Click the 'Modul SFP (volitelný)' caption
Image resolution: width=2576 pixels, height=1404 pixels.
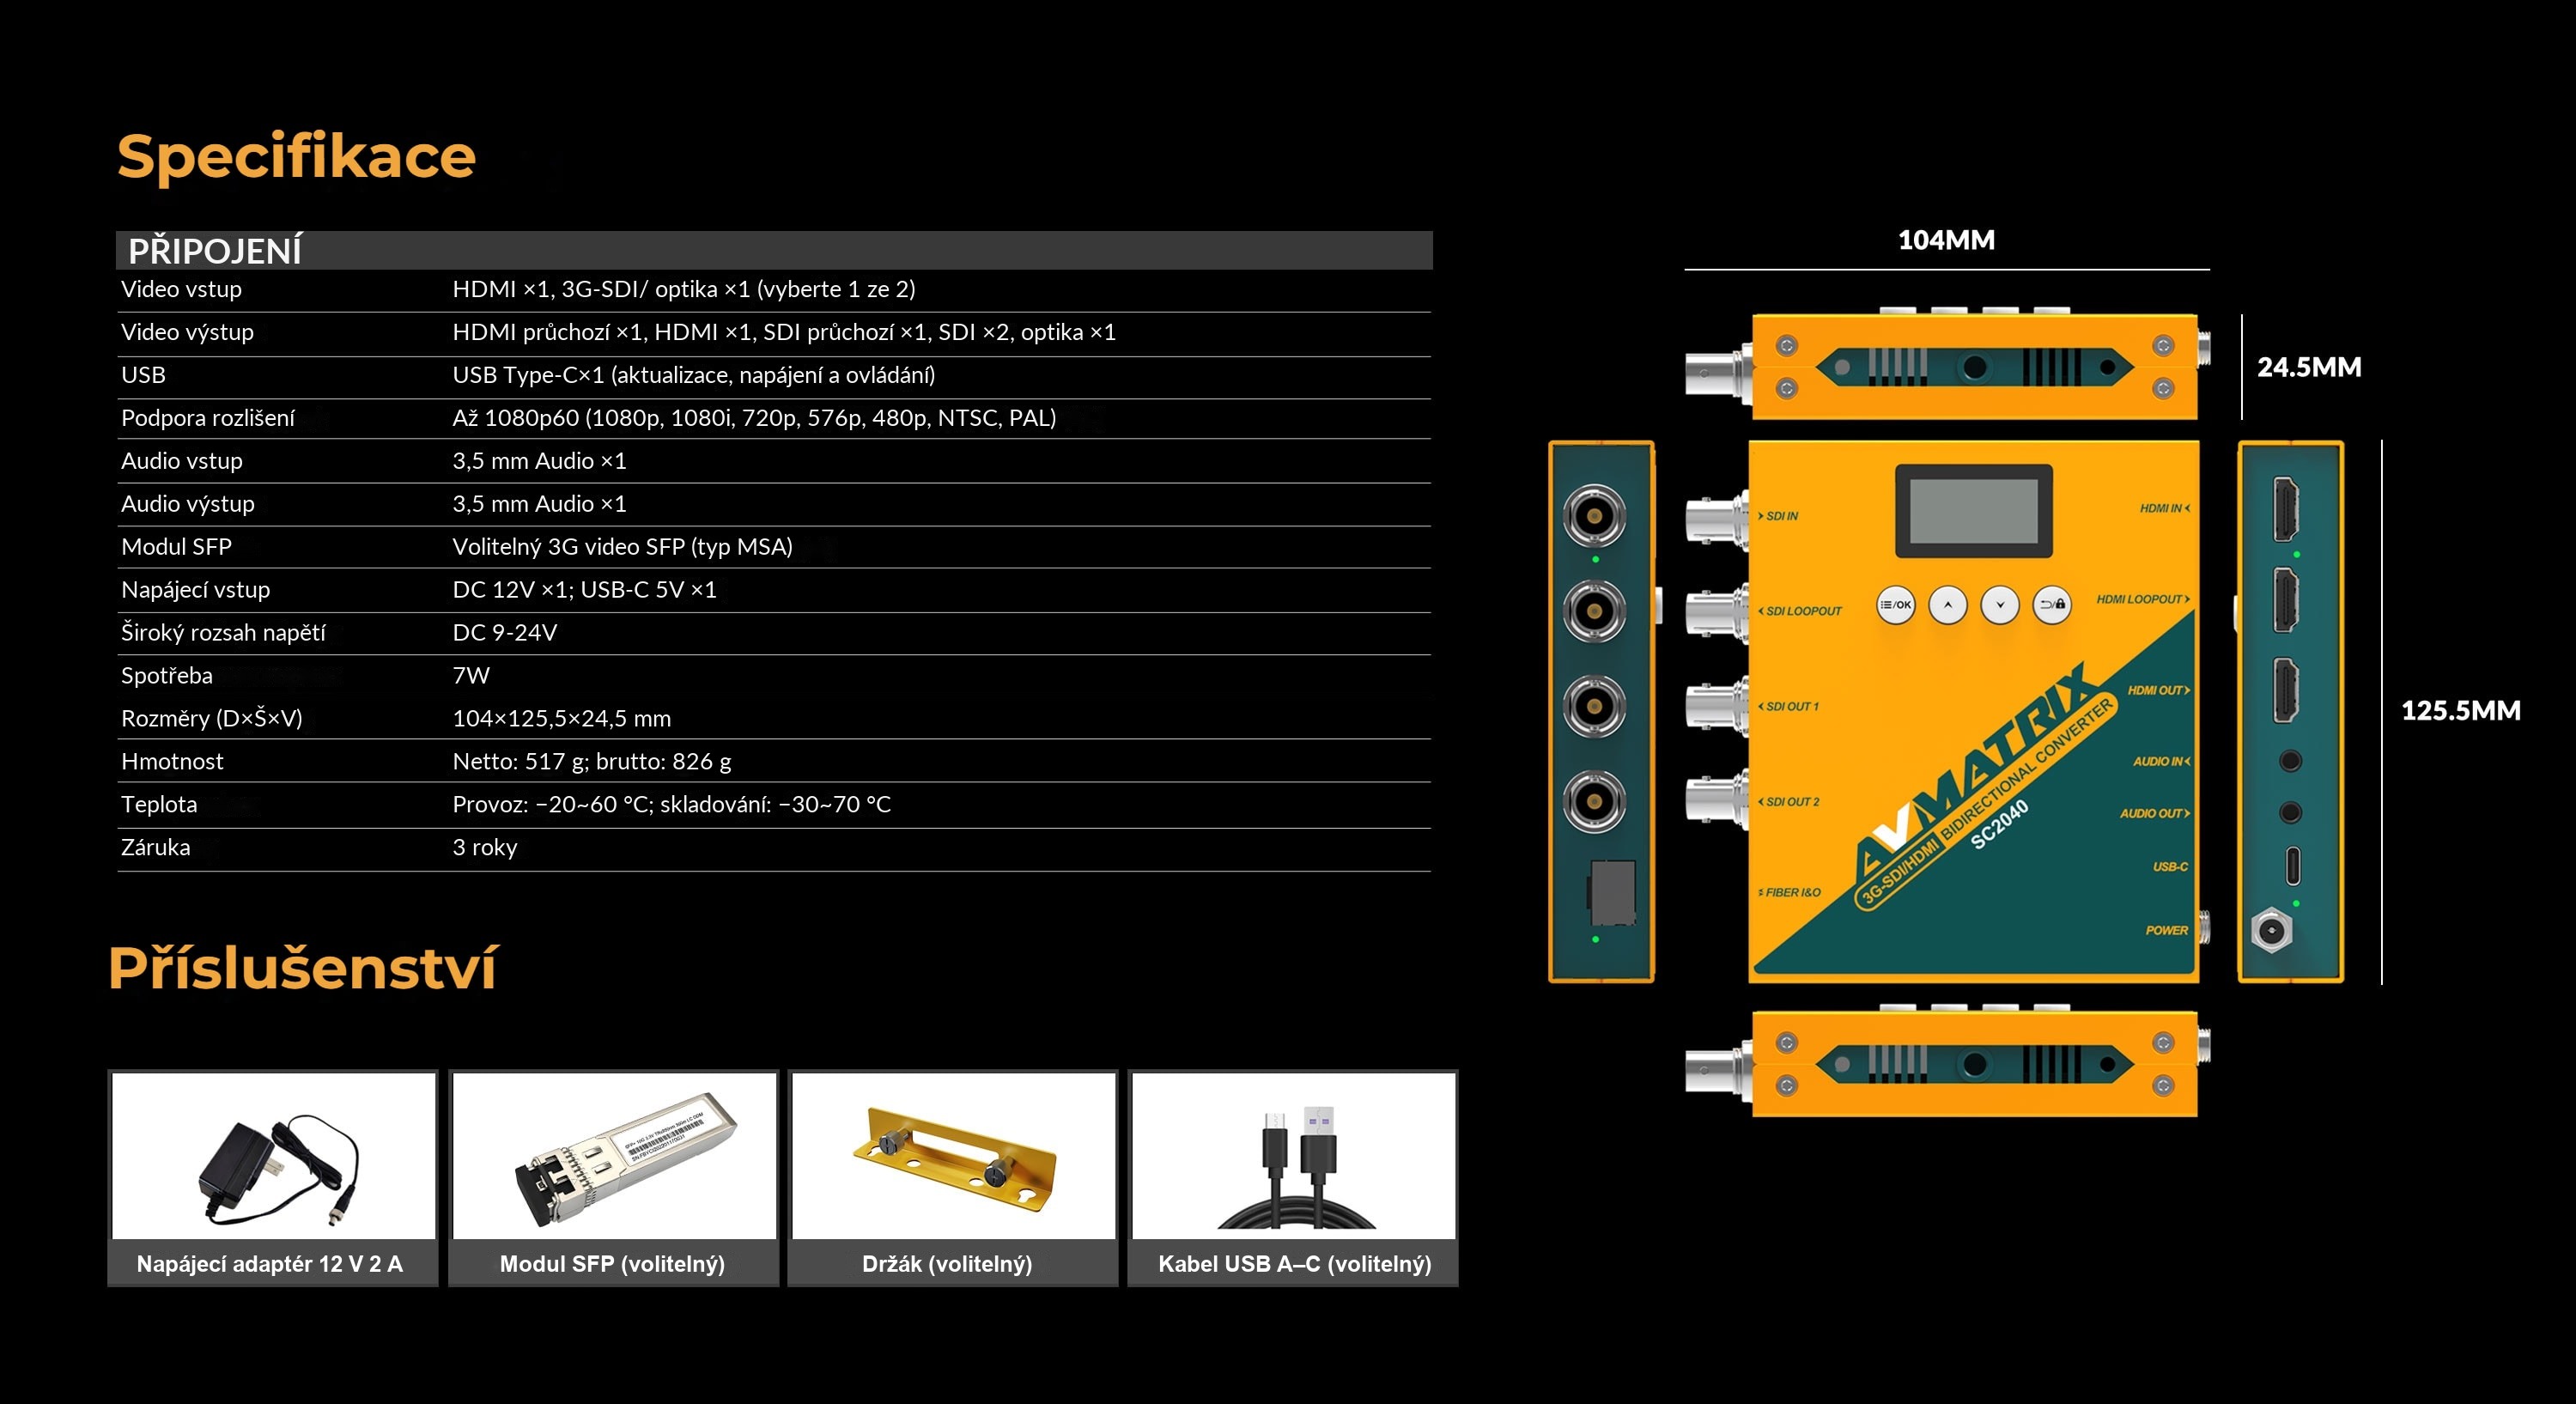pyautogui.click(x=612, y=1264)
